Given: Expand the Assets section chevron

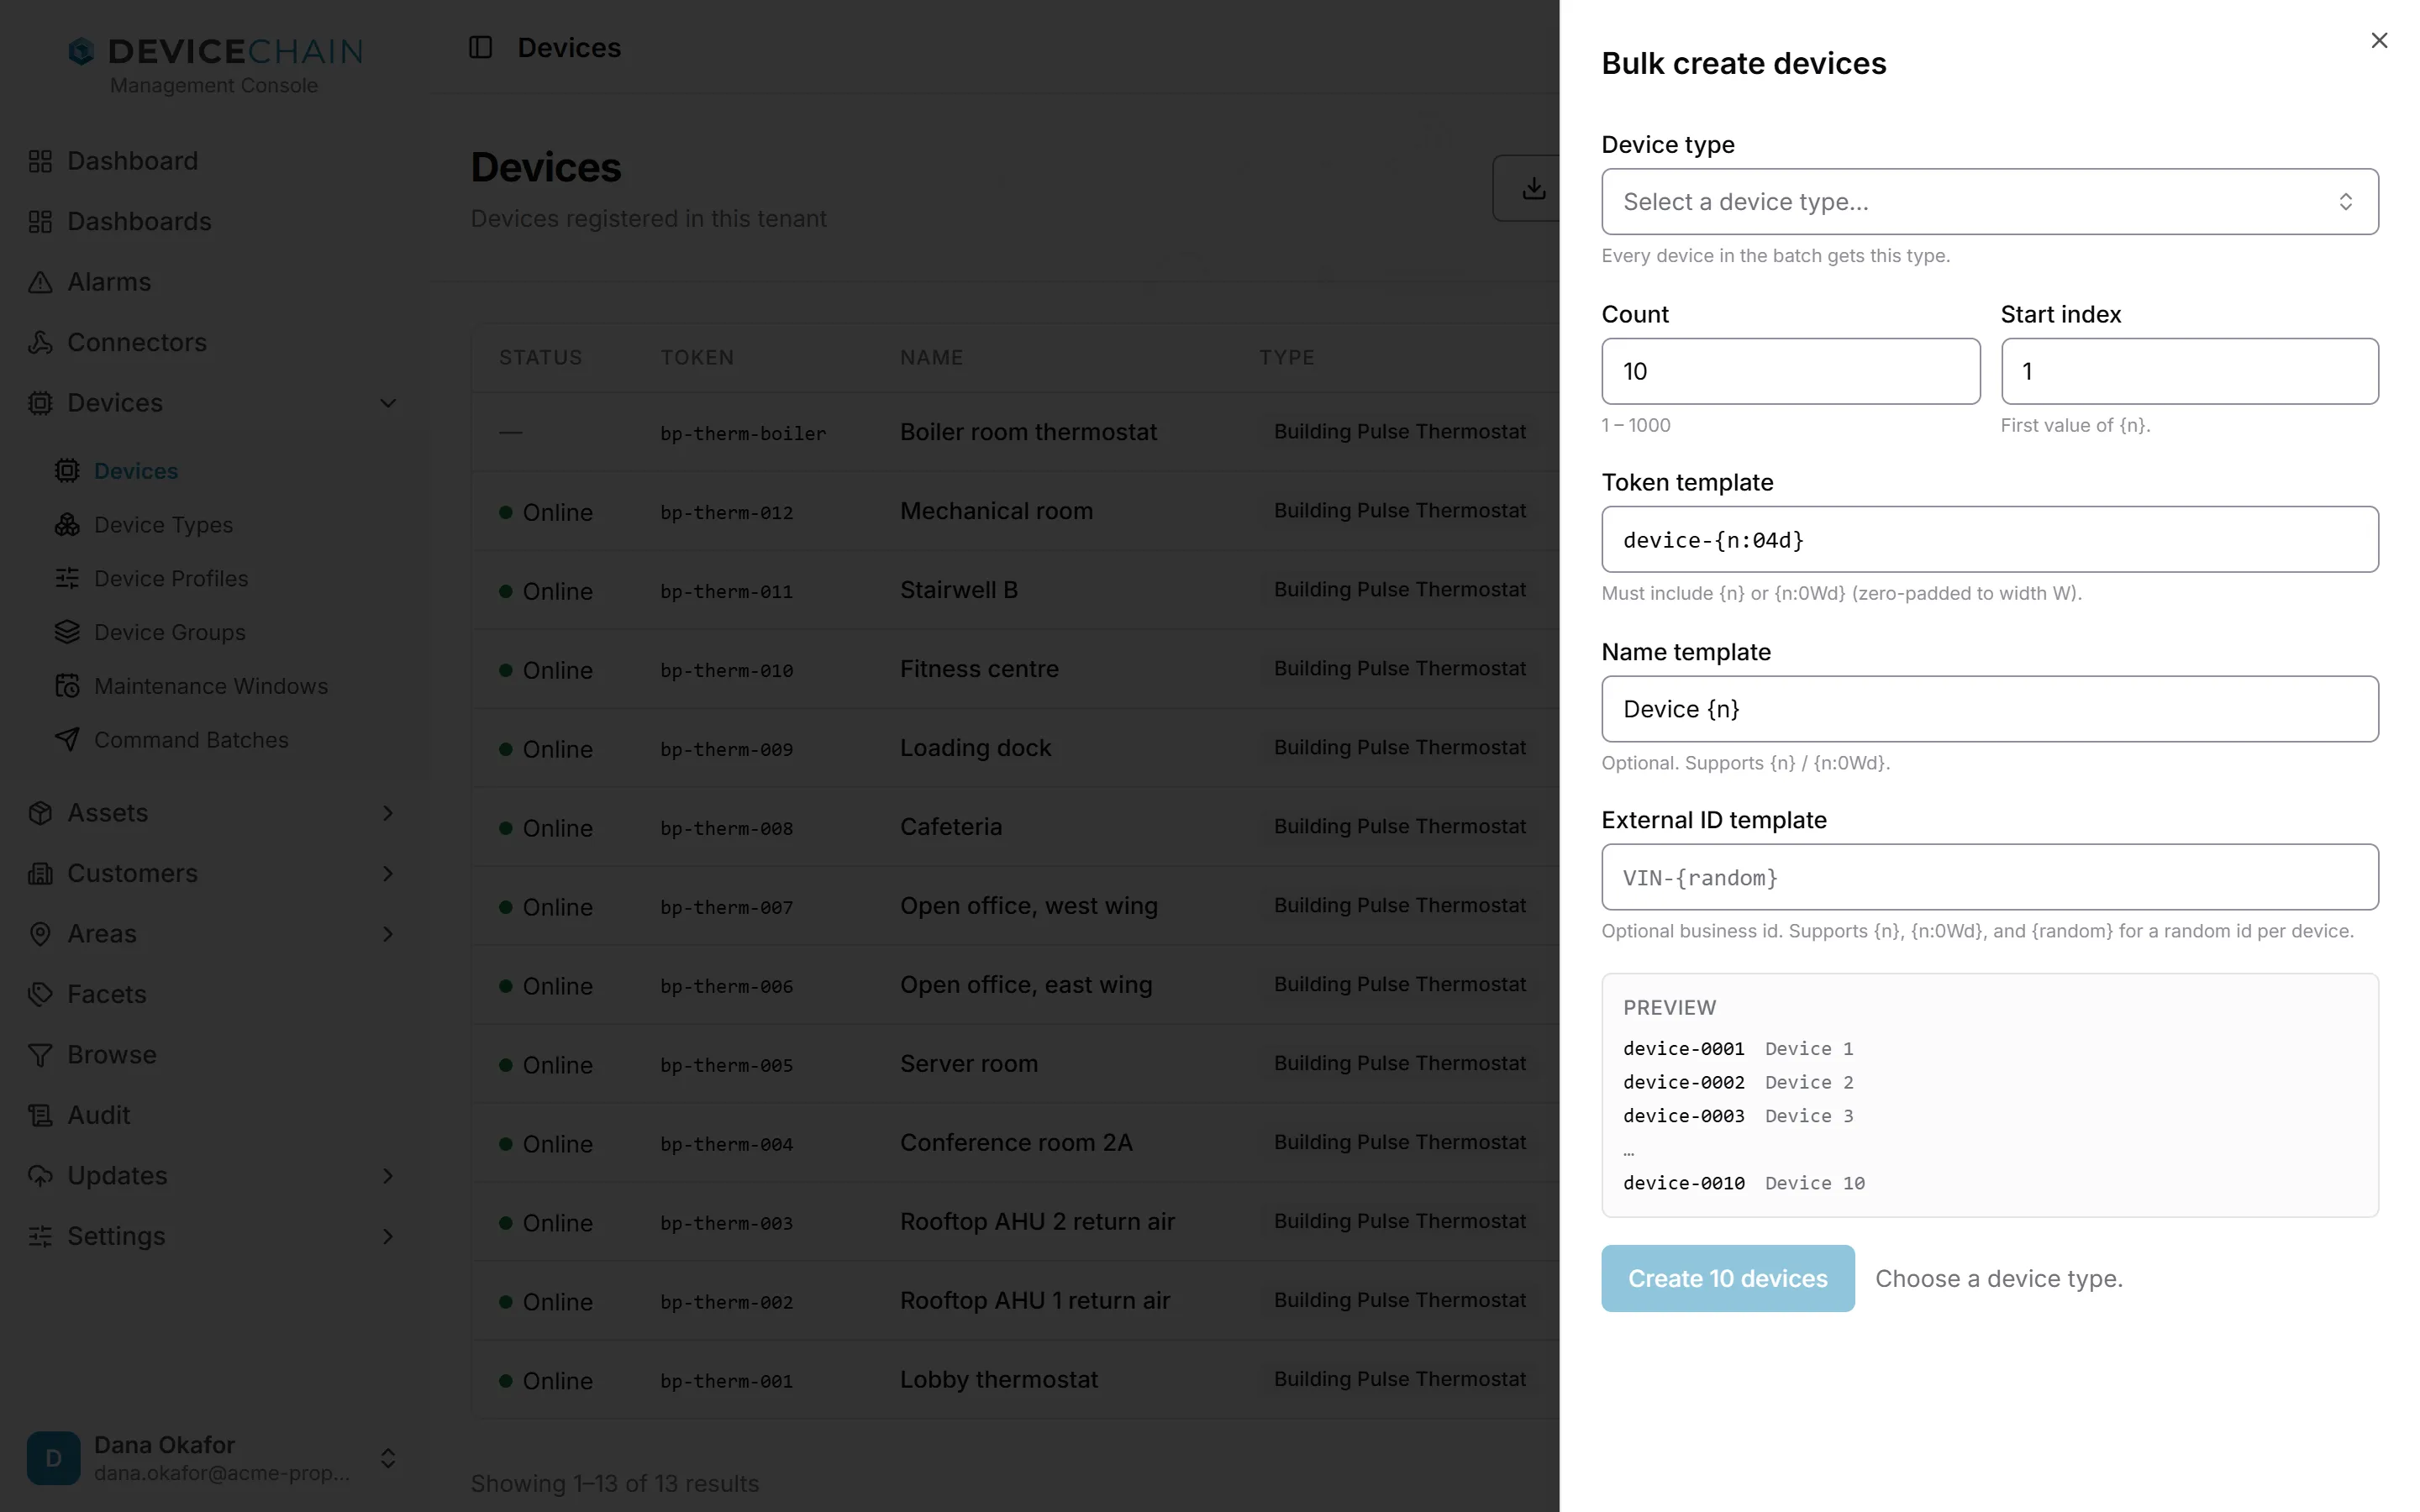Looking at the screenshot, I should pyautogui.click(x=388, y=813).
